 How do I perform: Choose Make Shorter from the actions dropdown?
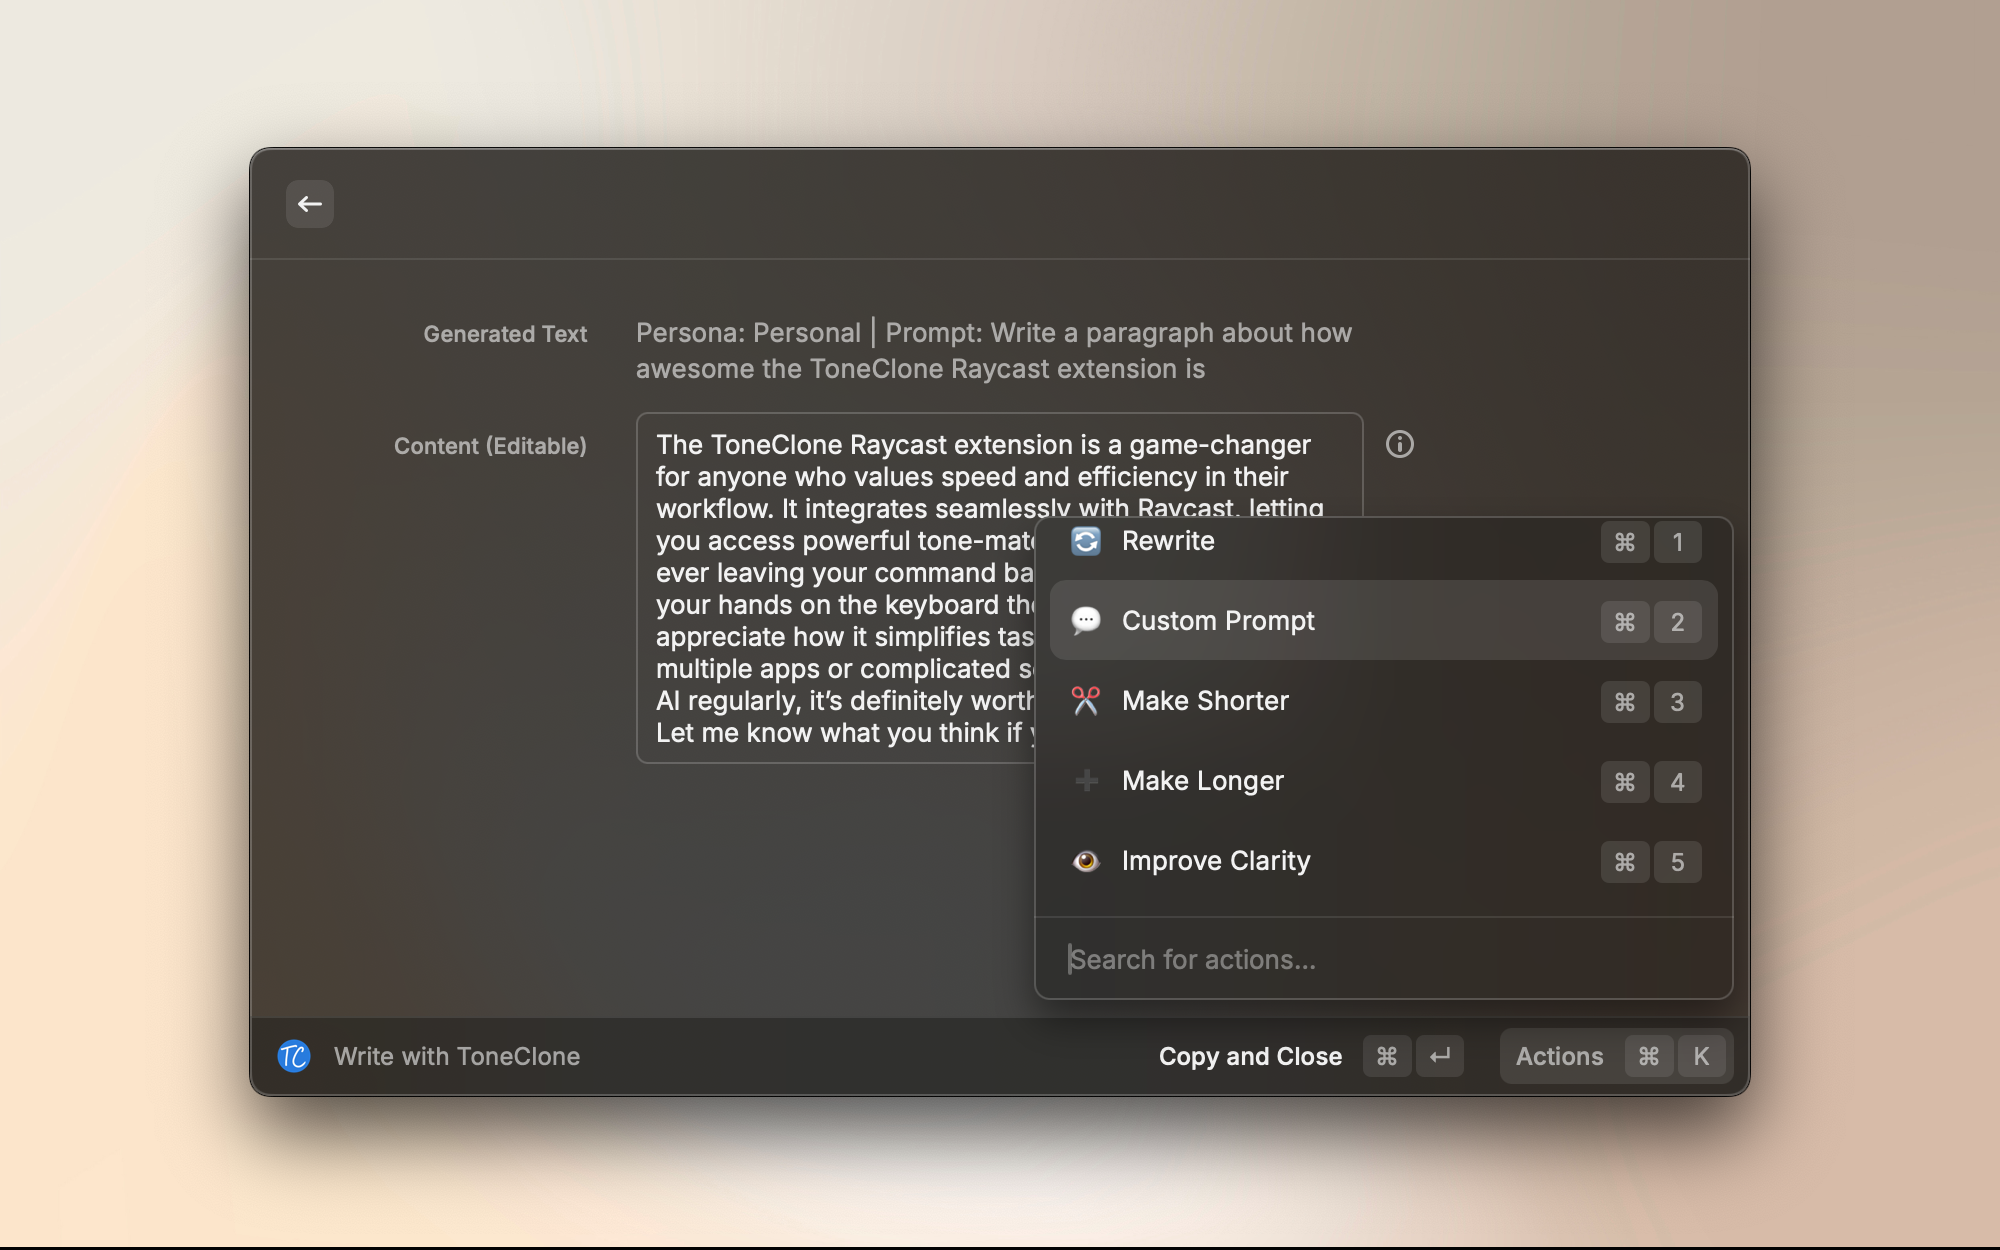pos(1206,701)
